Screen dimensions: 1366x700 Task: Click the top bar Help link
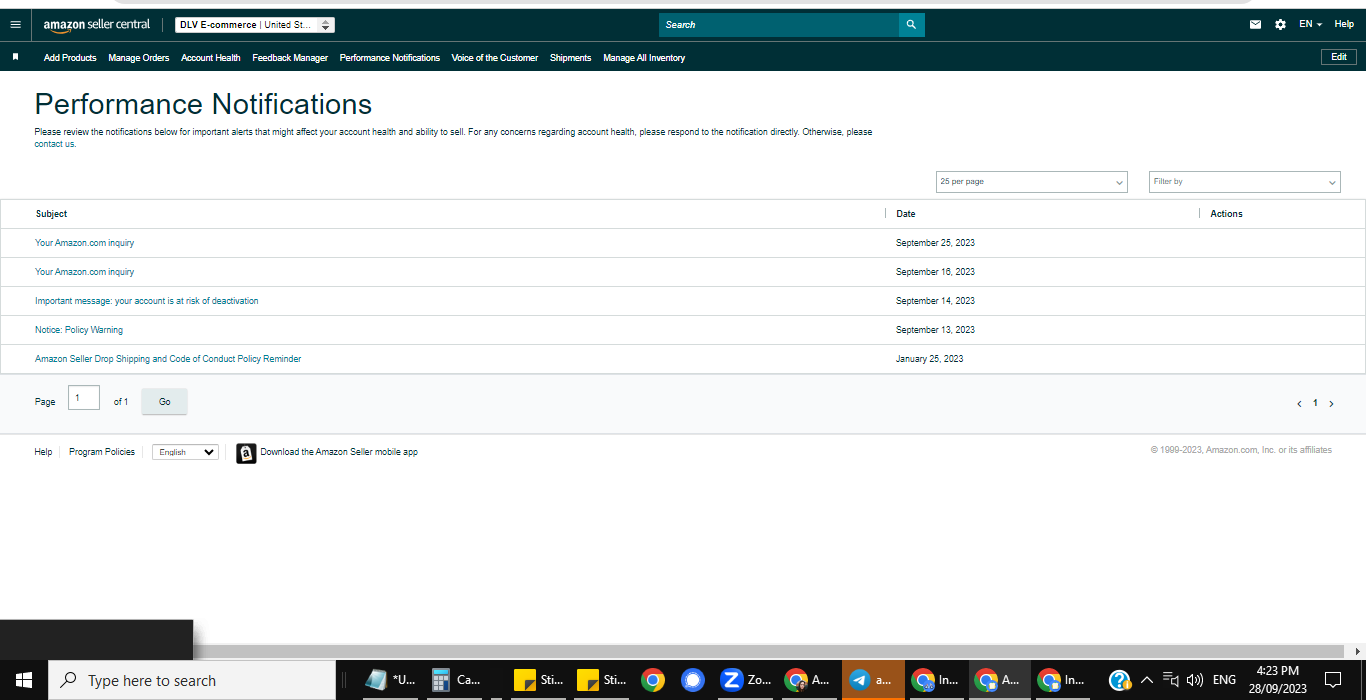(1344, 24)
